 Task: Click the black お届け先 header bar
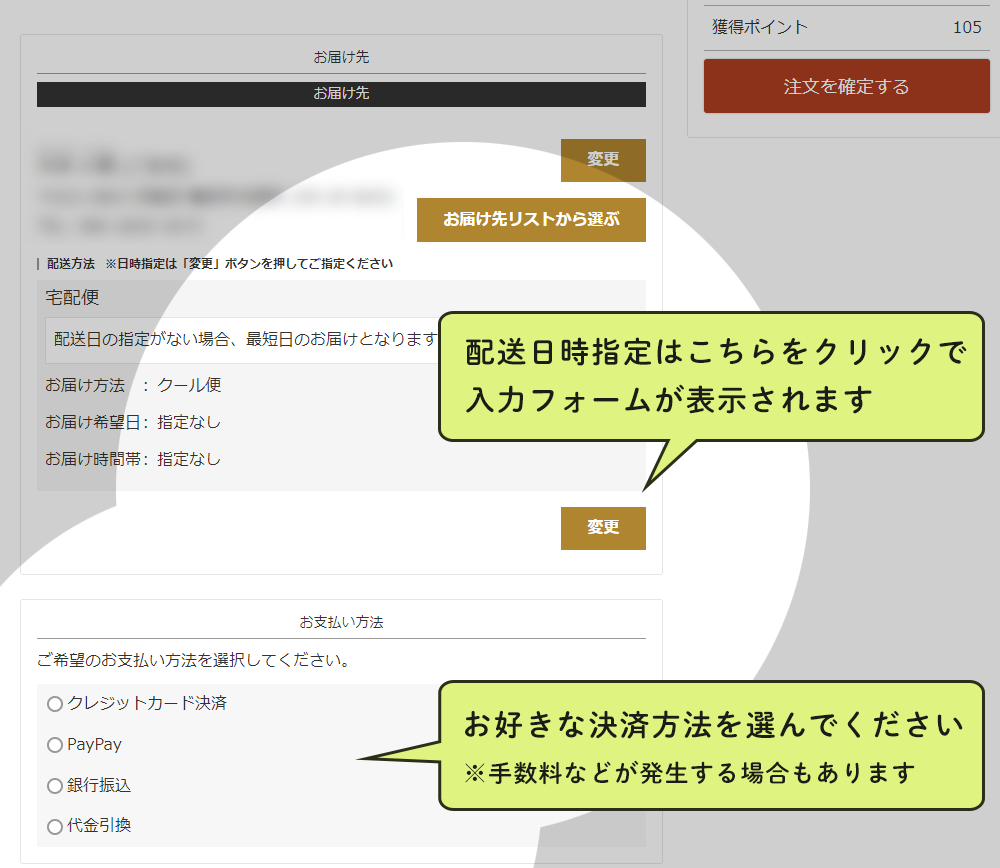coord(341,93)
